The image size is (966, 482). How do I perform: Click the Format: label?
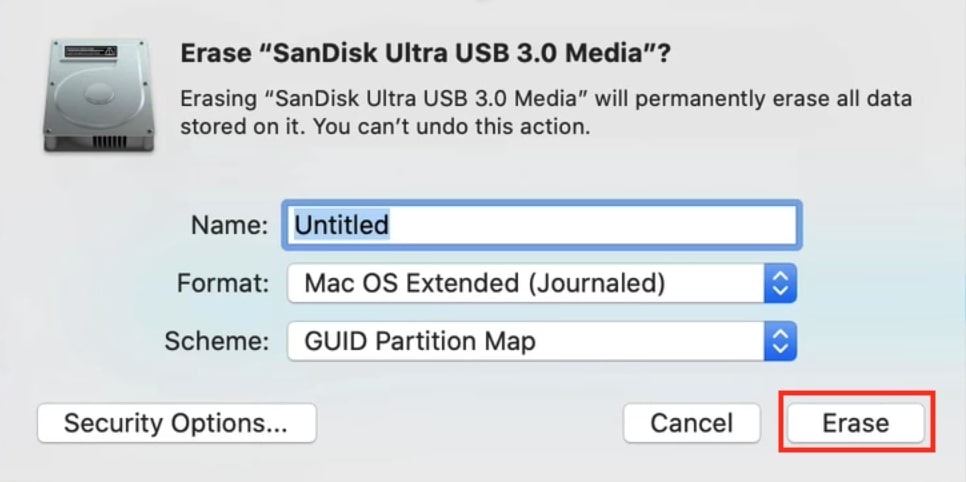click(x=223, y=284)
